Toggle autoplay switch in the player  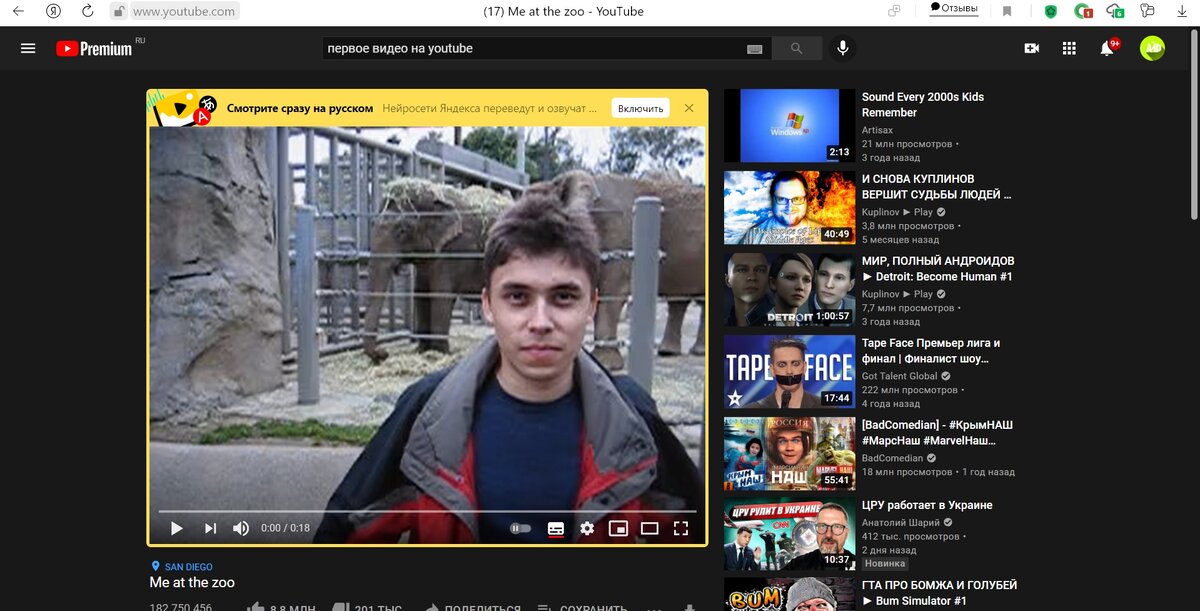[520, 528]
